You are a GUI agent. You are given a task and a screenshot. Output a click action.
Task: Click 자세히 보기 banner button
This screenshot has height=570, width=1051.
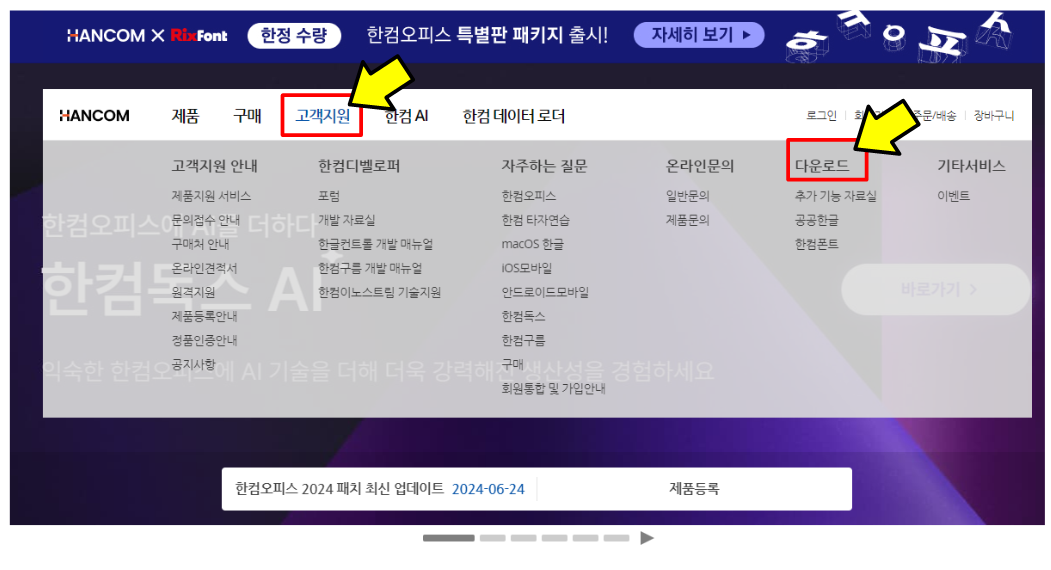click(x=699, y=35)
